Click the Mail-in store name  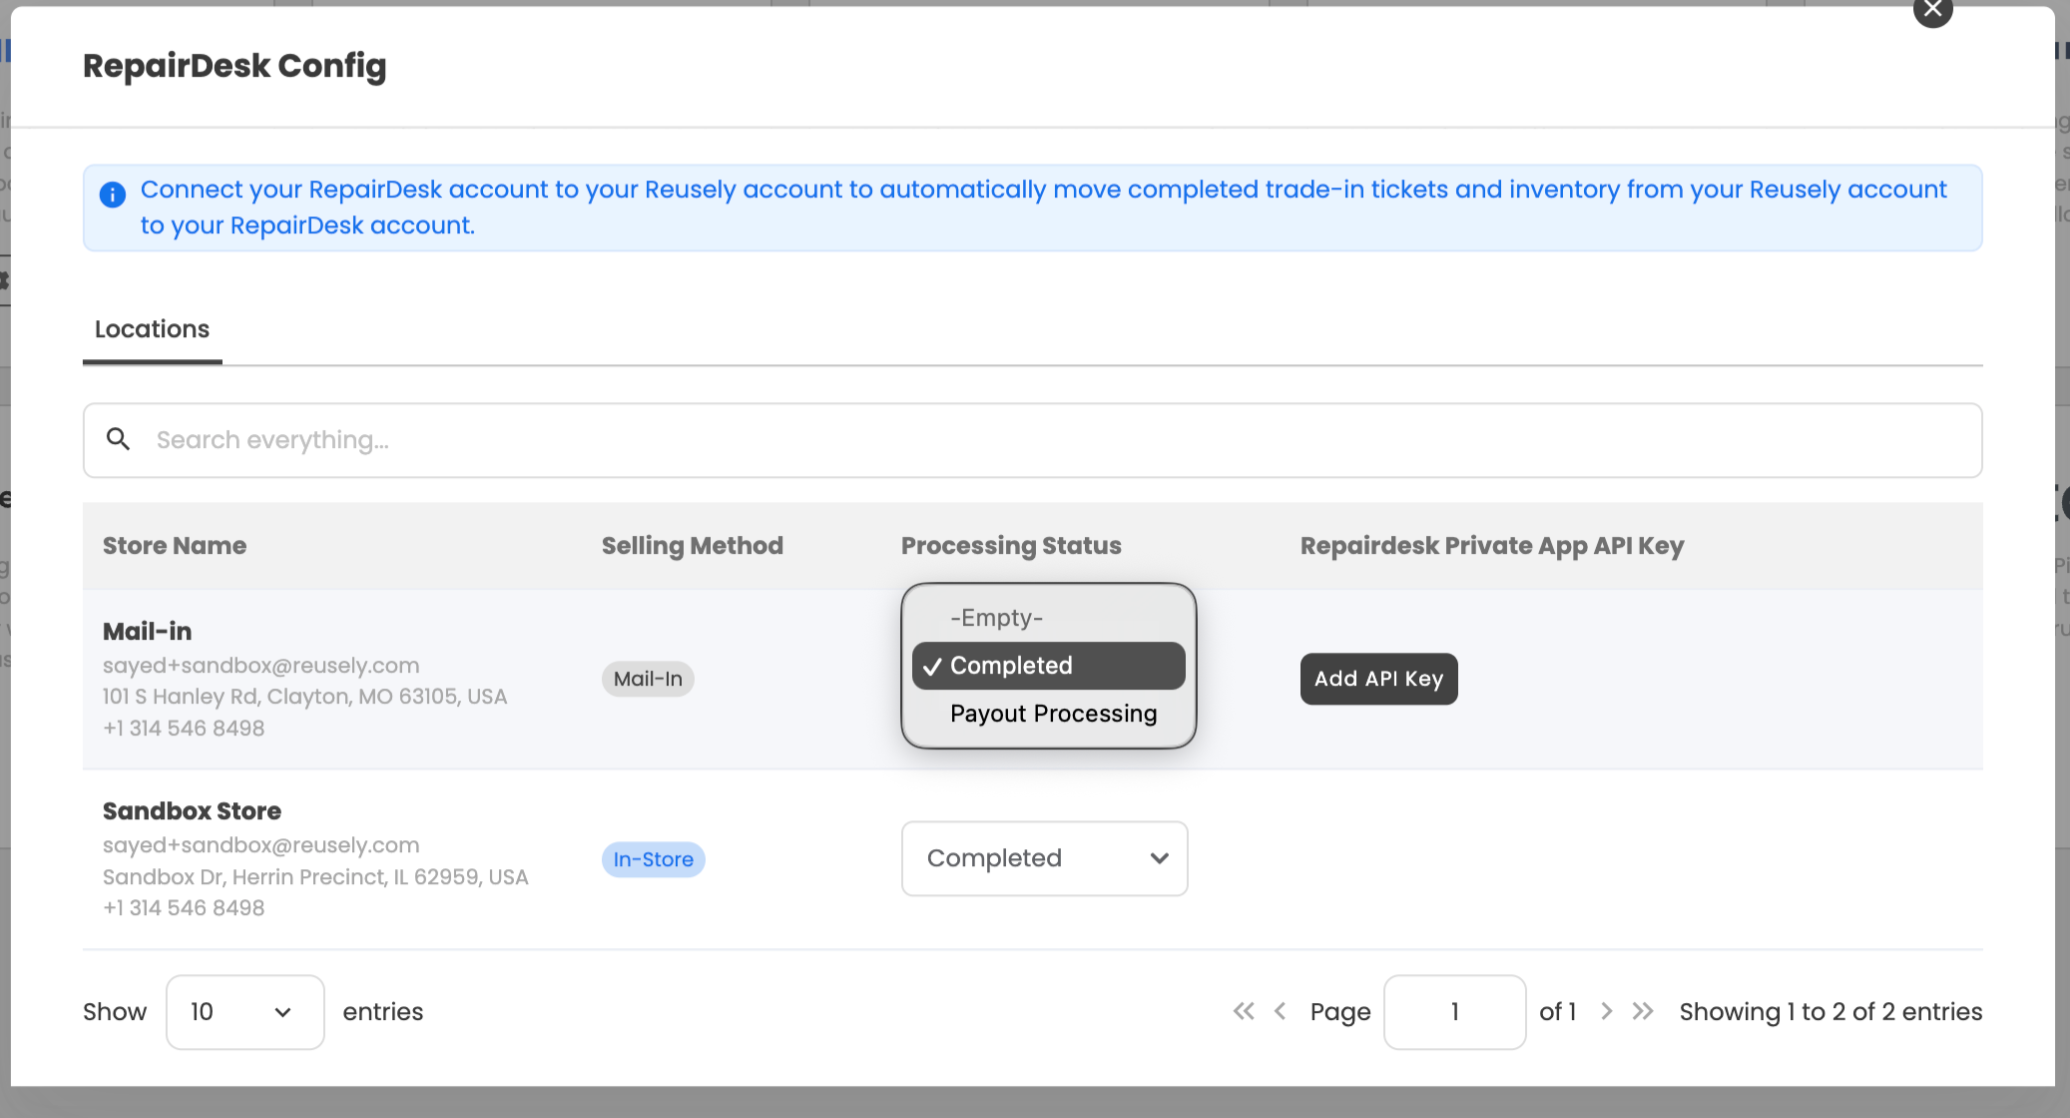point(147,631)
